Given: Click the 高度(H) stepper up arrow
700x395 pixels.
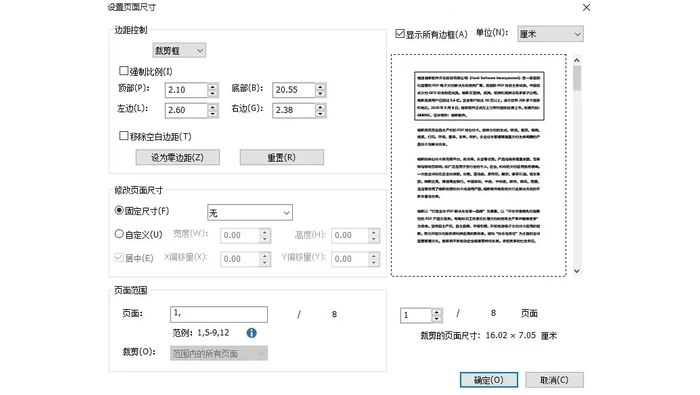Looking at the screenshot, I should point(374,232).
